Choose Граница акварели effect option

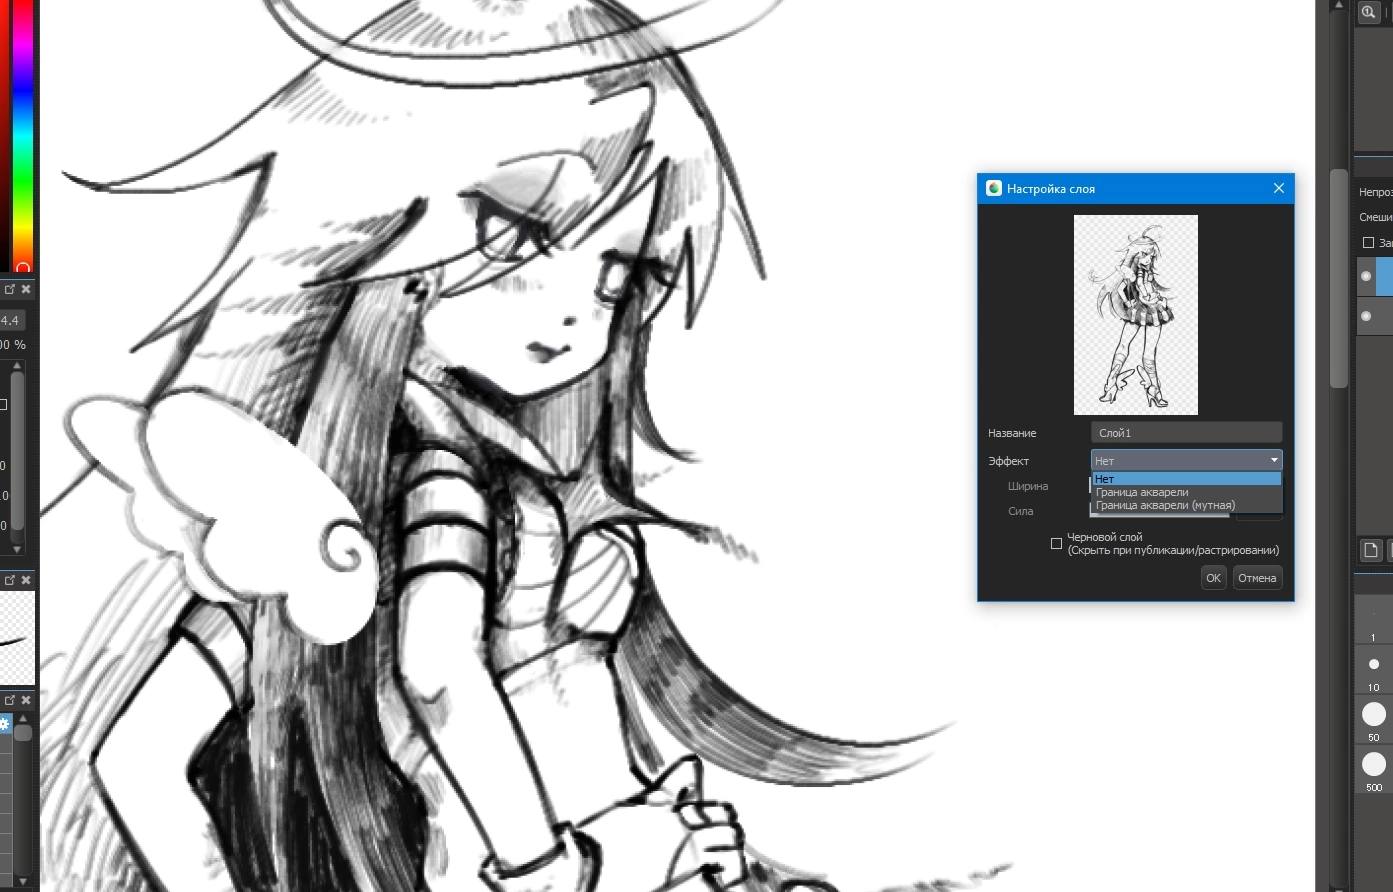coord(1186,492)
